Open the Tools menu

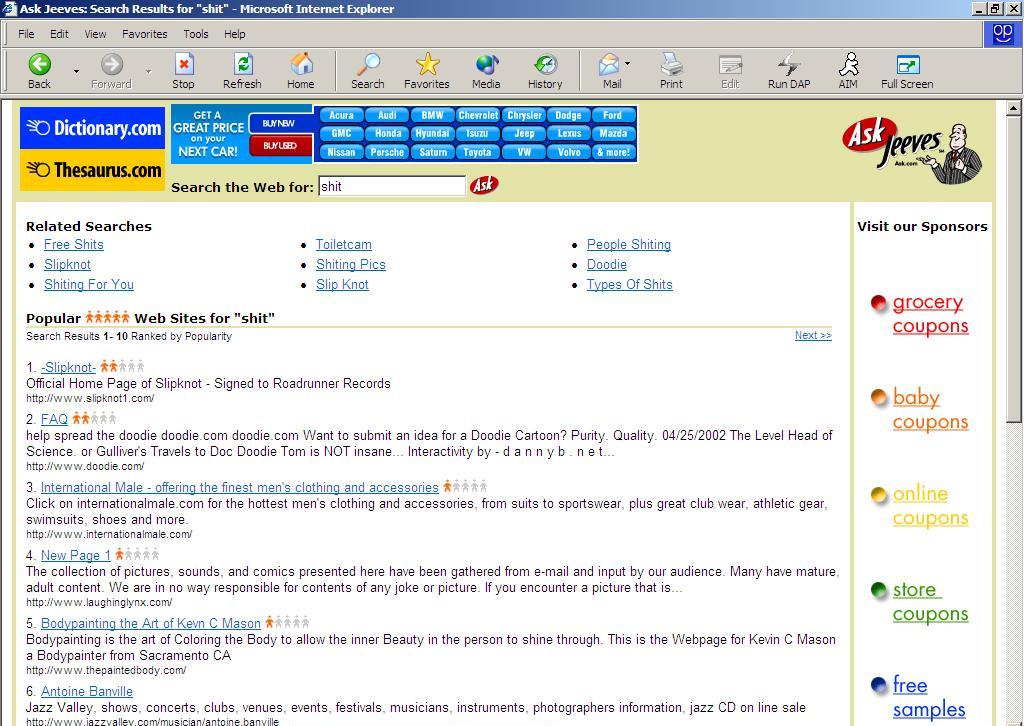point(196,34)
